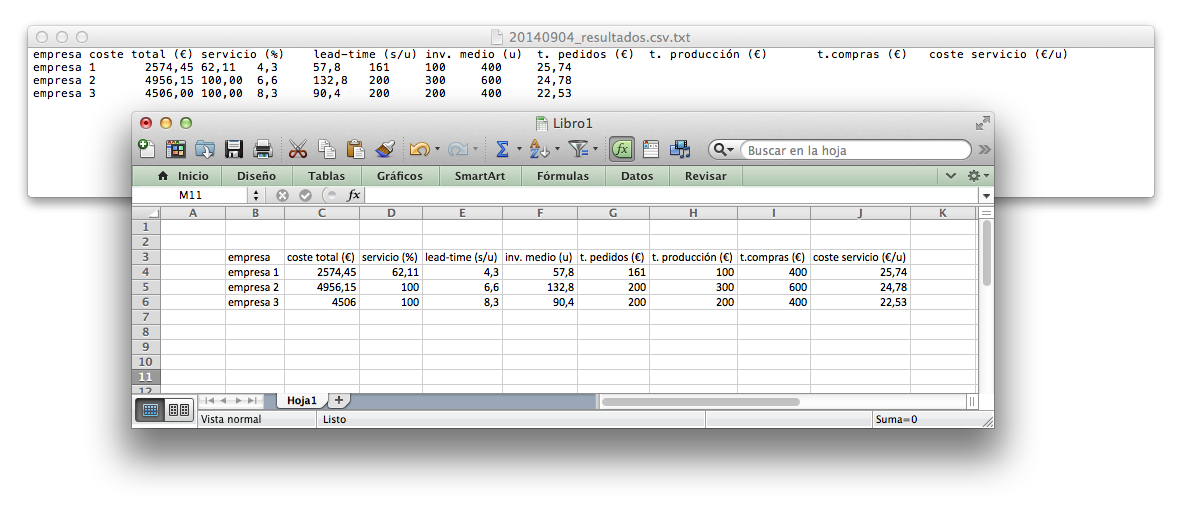Click the Paste clipboard icon

355,149
